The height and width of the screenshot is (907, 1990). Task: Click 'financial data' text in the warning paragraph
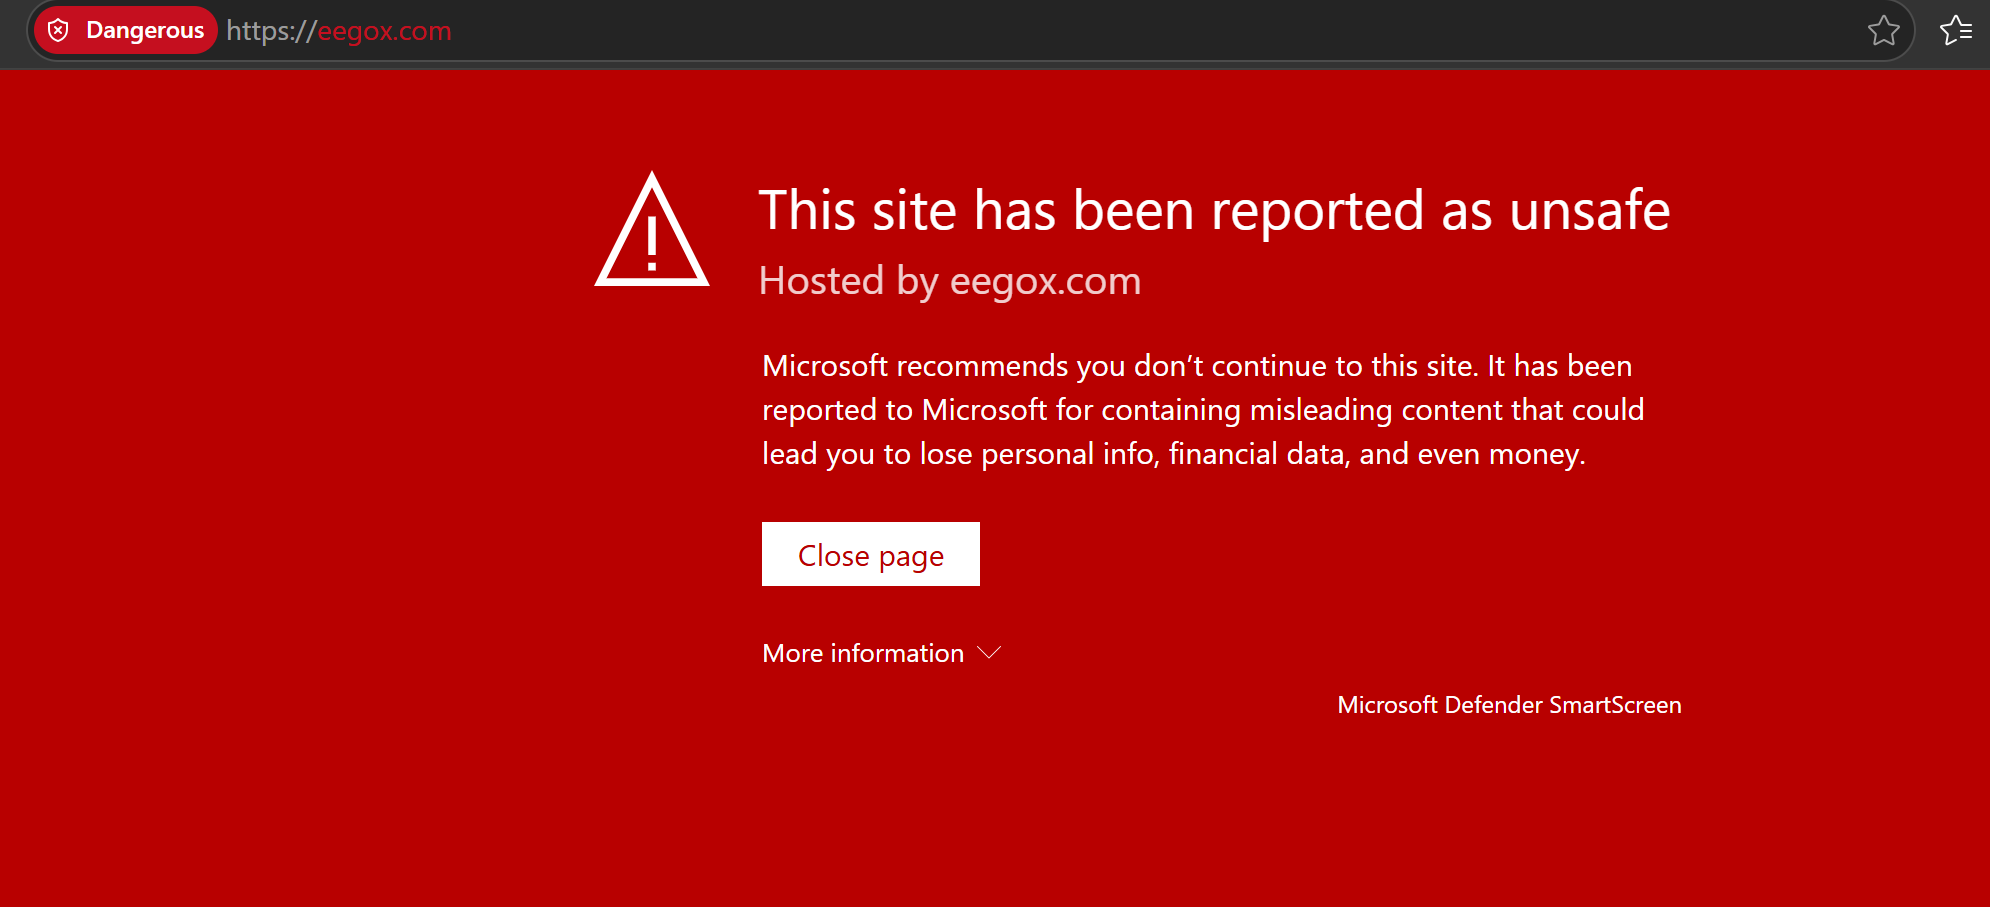click(1256, 454)
